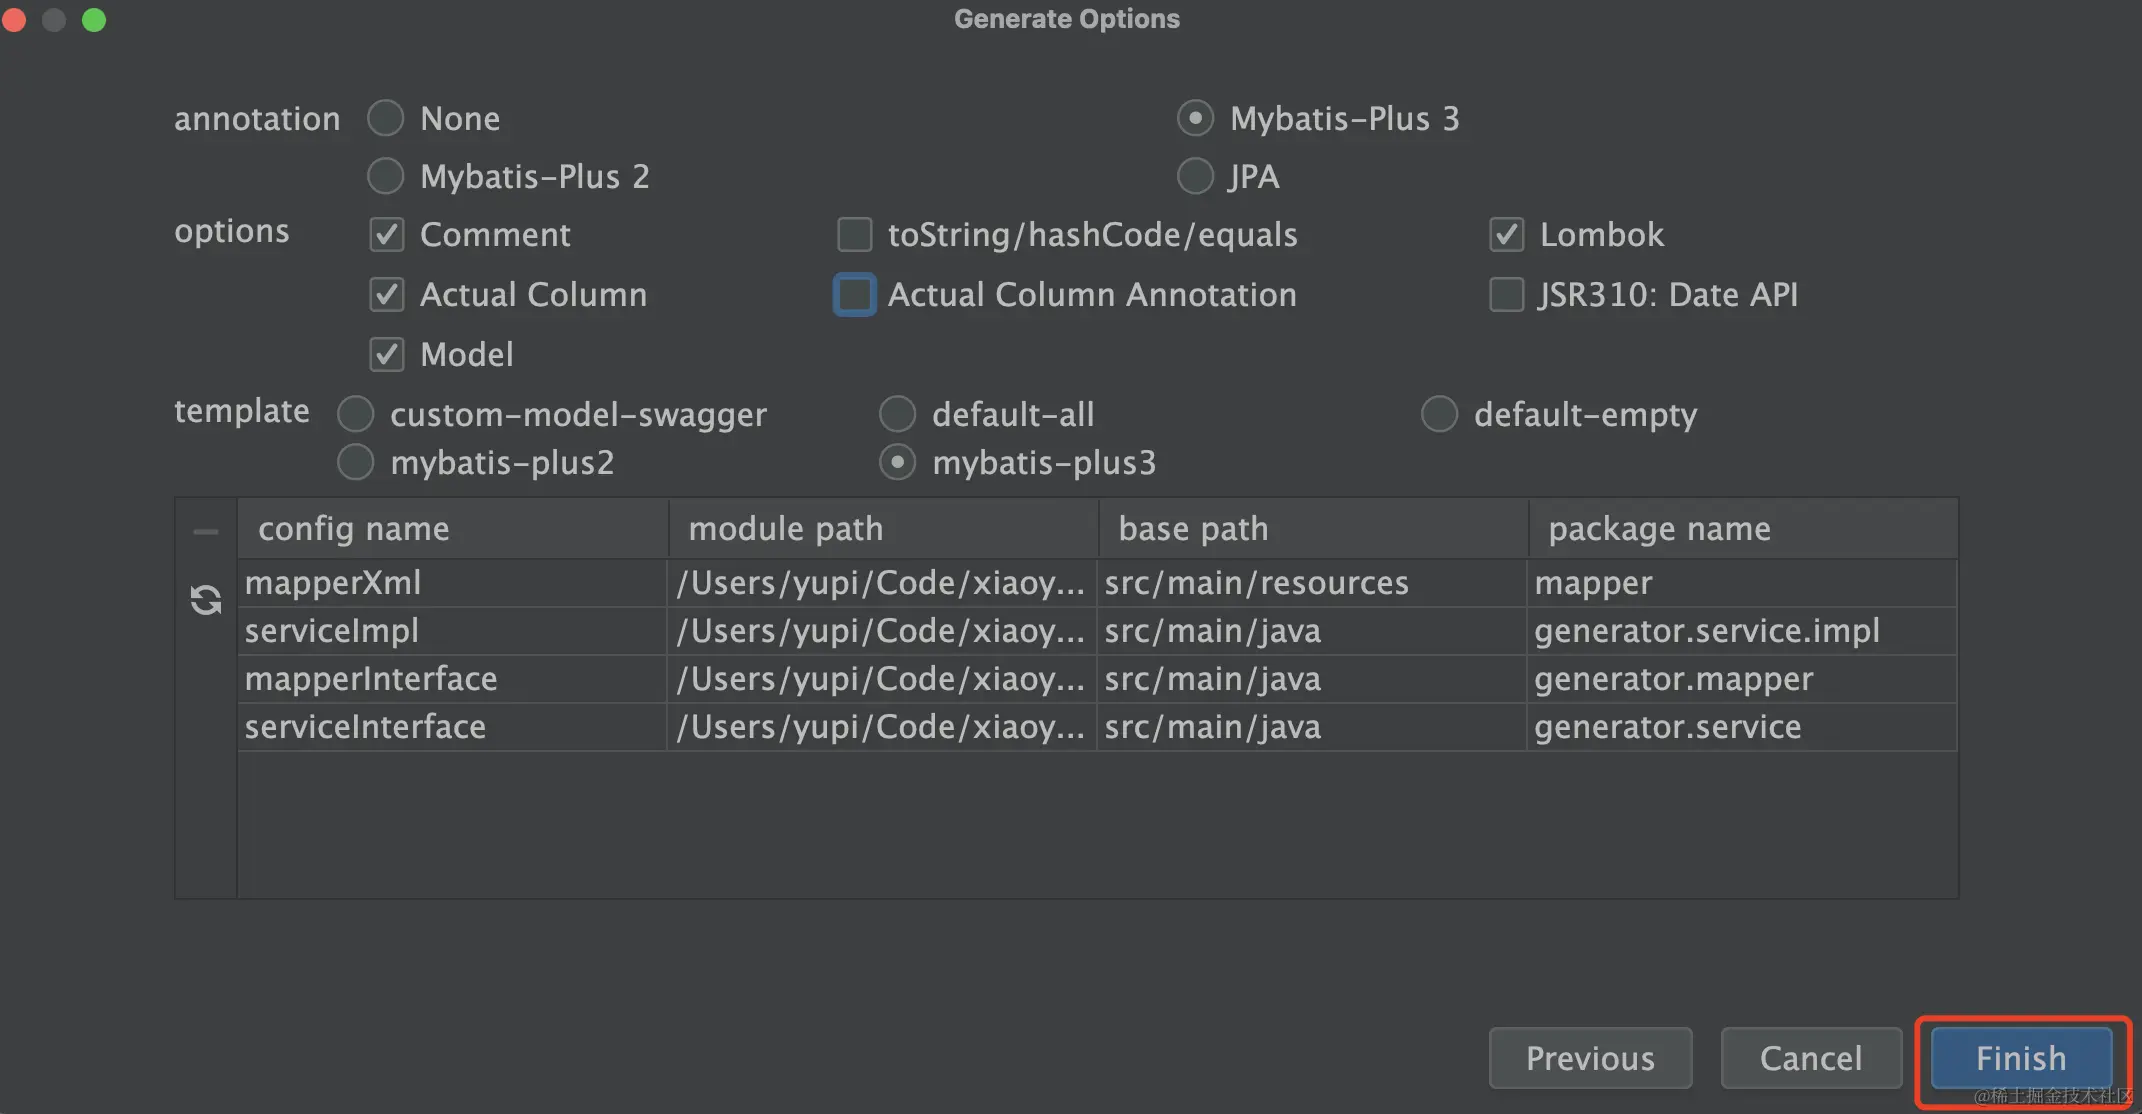Screen dimensions: 2142x1114
Task: Select the JPA annotation radio button
Action: pyautogui.click(x=1195, y=177)
